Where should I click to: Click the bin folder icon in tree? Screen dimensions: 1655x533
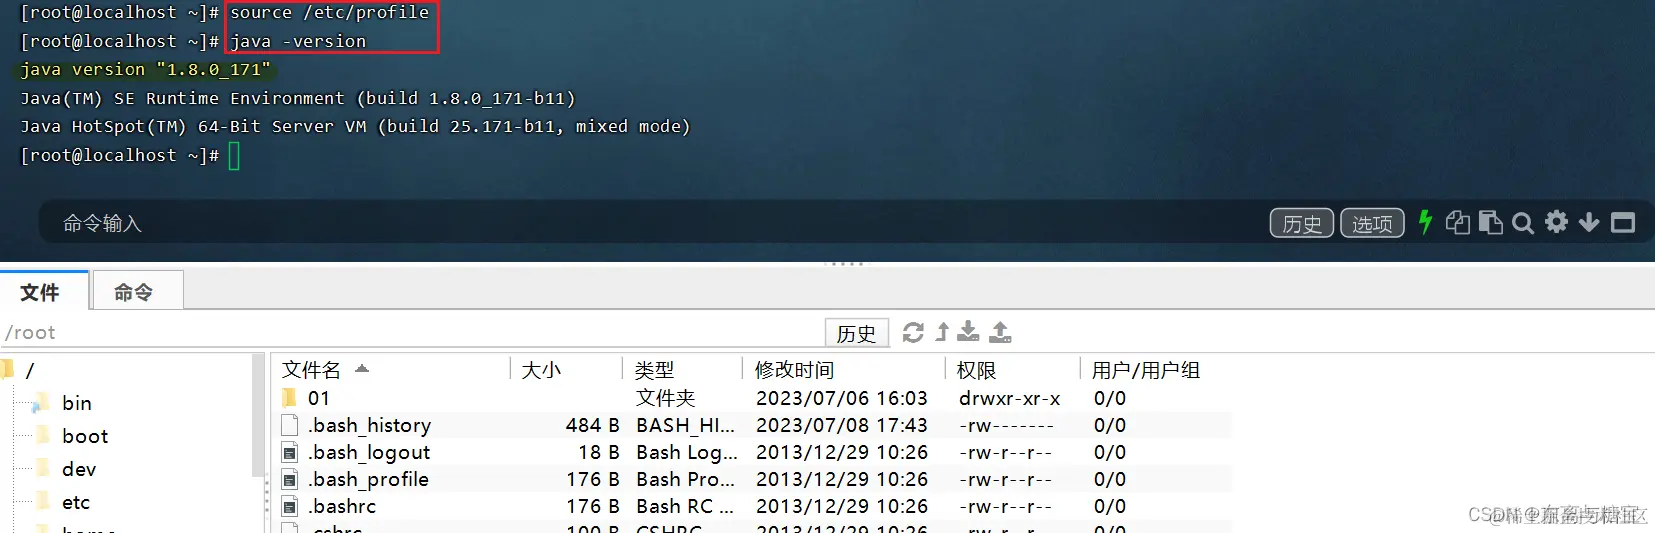[41, 403]
